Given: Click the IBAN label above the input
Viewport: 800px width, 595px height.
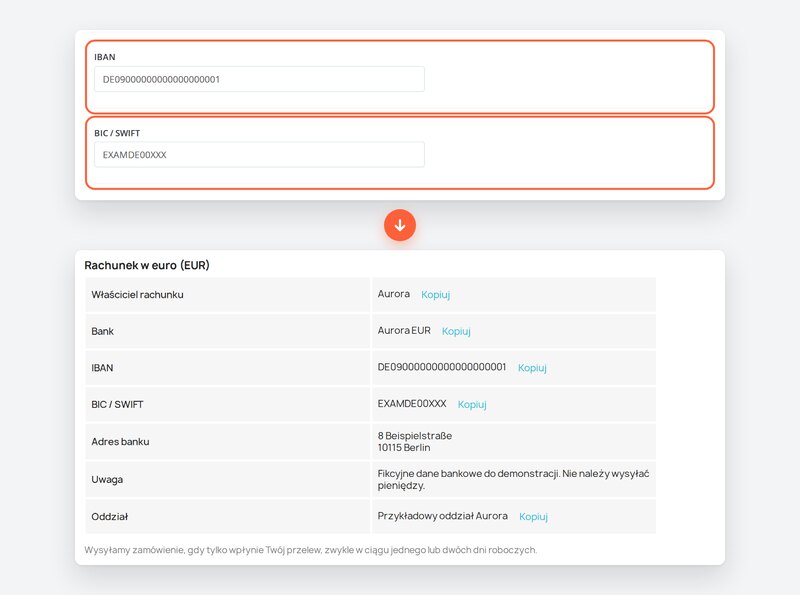Looking at the screenshot, I should (105, 57).
